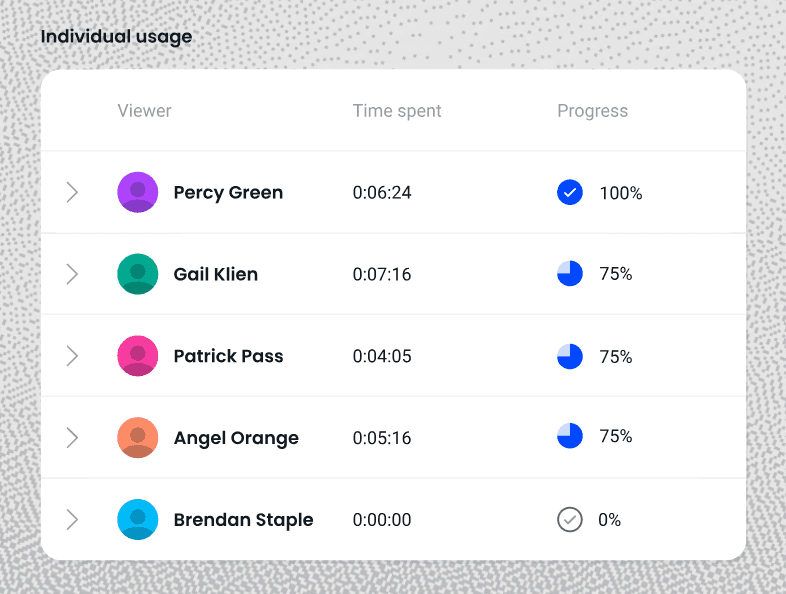Open the Patrick Pass viewer name
This screenshot has height=594, width=786.
coord(228,356)
